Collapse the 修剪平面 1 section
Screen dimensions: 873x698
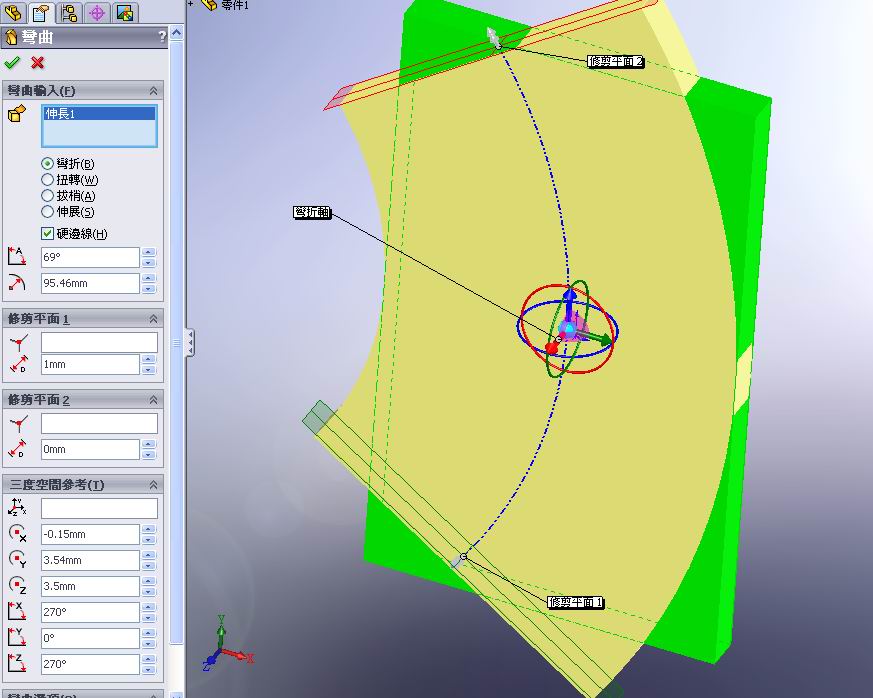click(x=153, y=318)
